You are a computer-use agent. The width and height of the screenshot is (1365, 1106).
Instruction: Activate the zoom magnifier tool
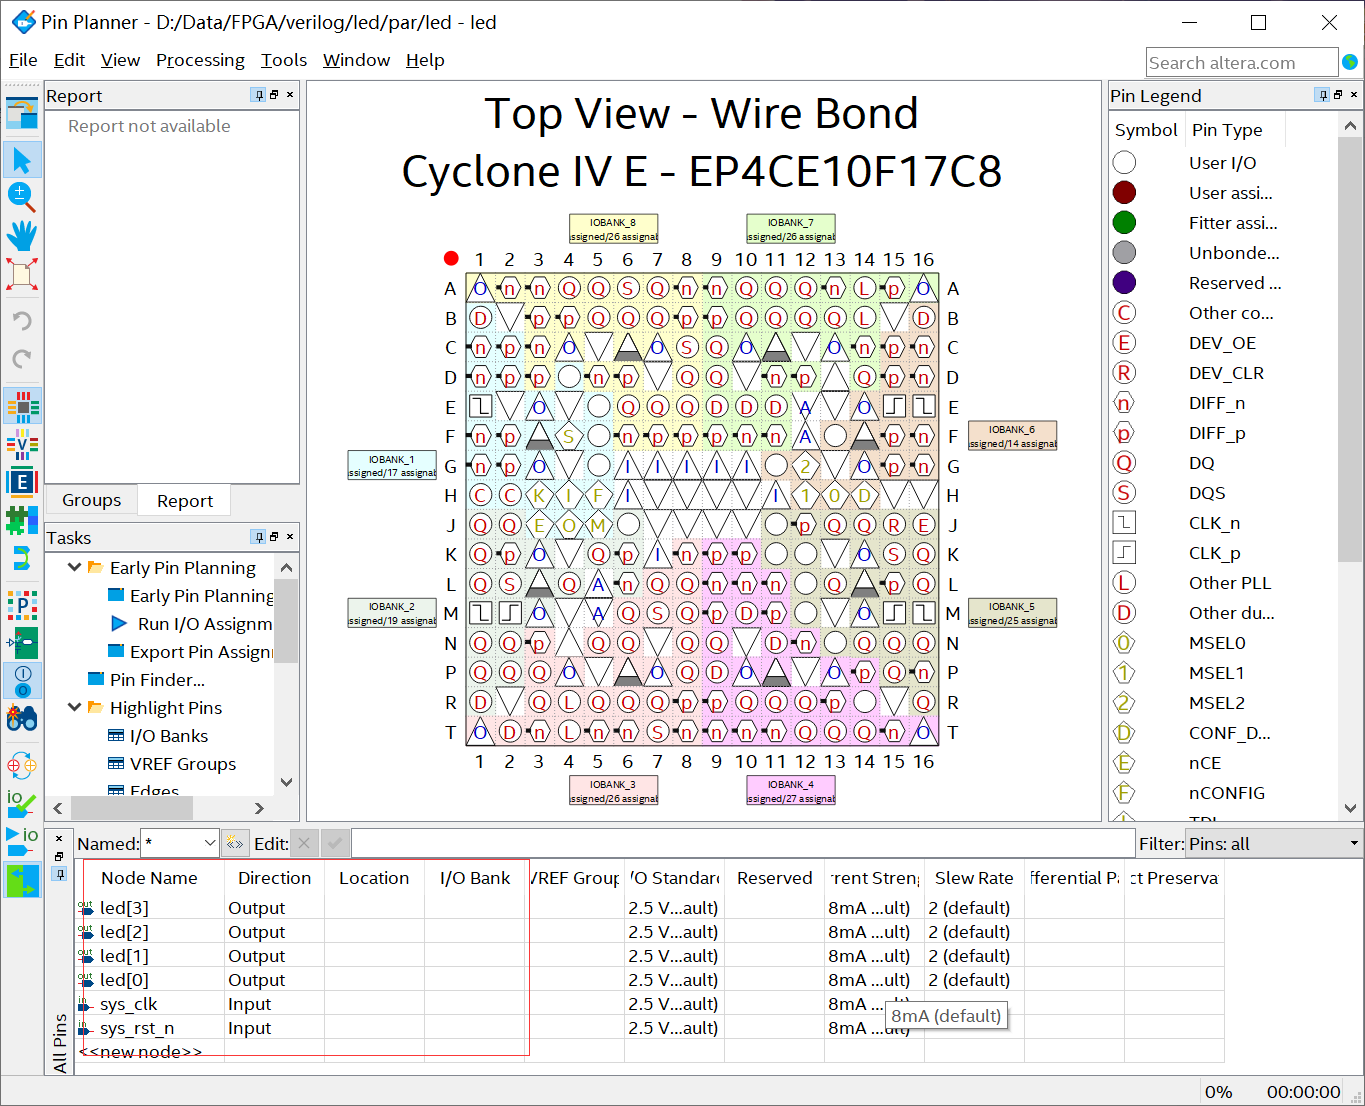(22, 197)
